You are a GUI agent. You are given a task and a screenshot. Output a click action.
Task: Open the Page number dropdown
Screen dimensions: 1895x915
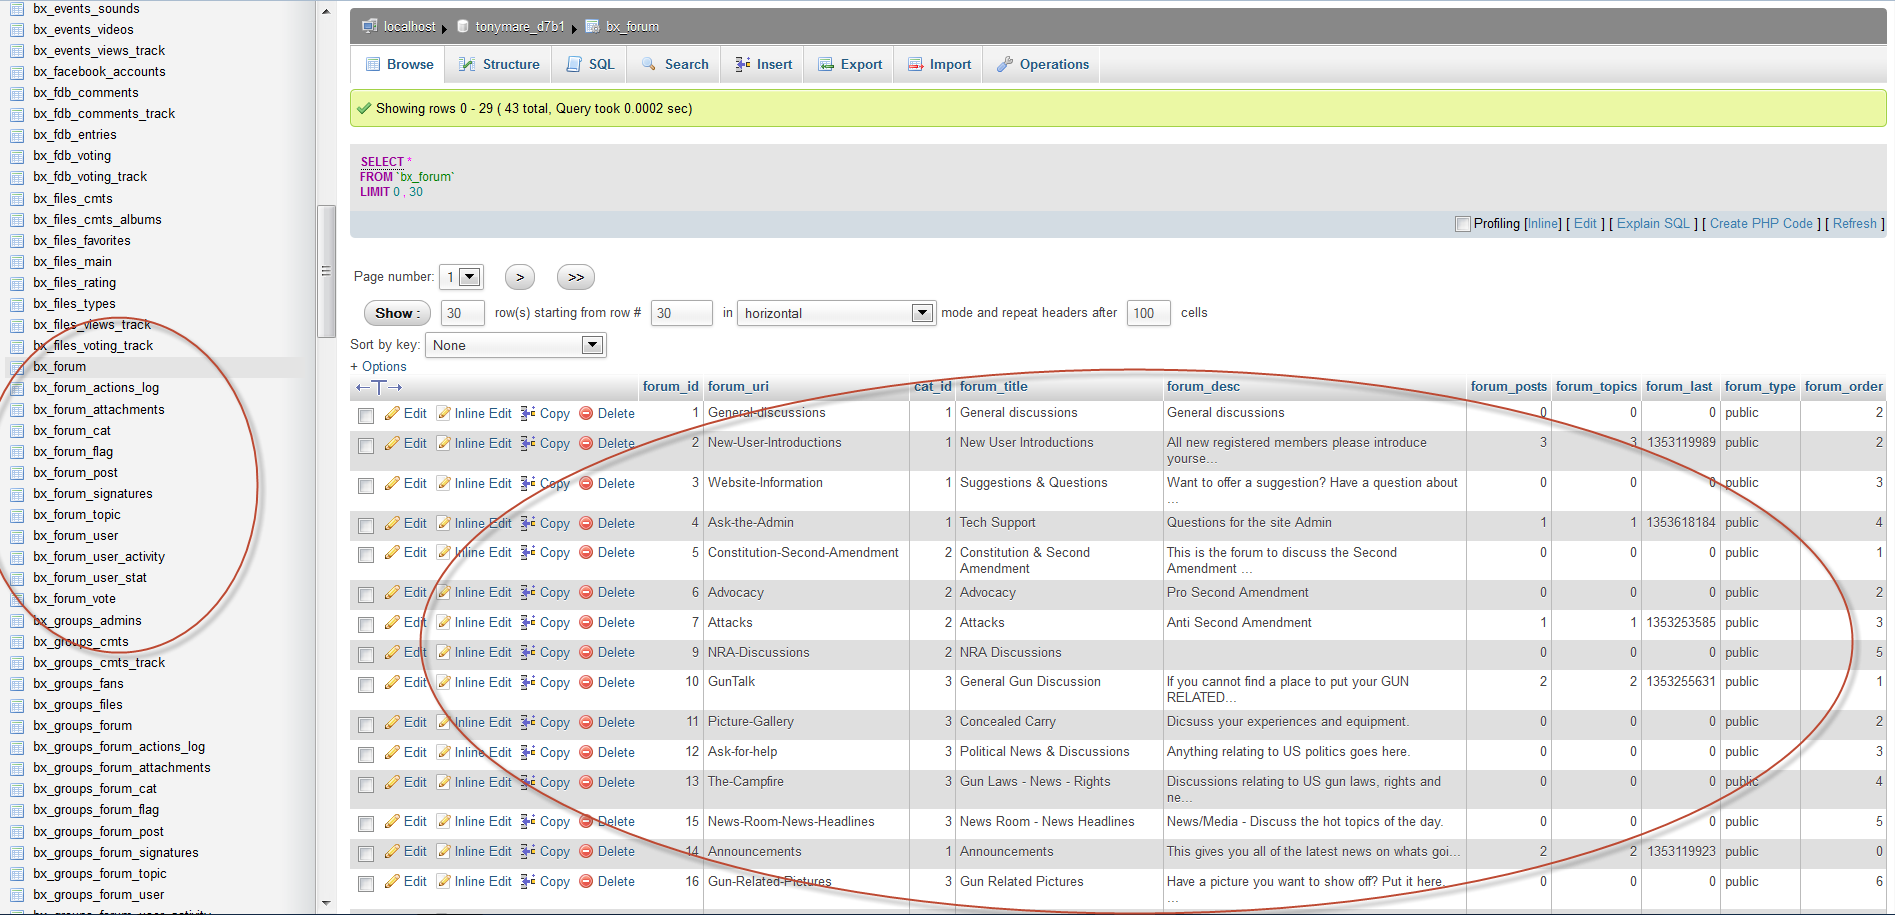[461, 277]
